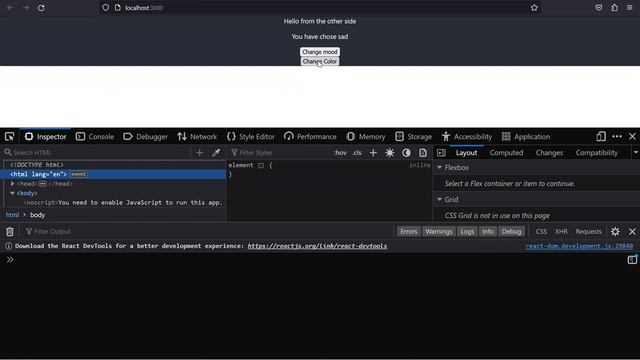Open react-dom.development.js source link
Viewport: 640px width, 360px height.
tap(579, 246)
